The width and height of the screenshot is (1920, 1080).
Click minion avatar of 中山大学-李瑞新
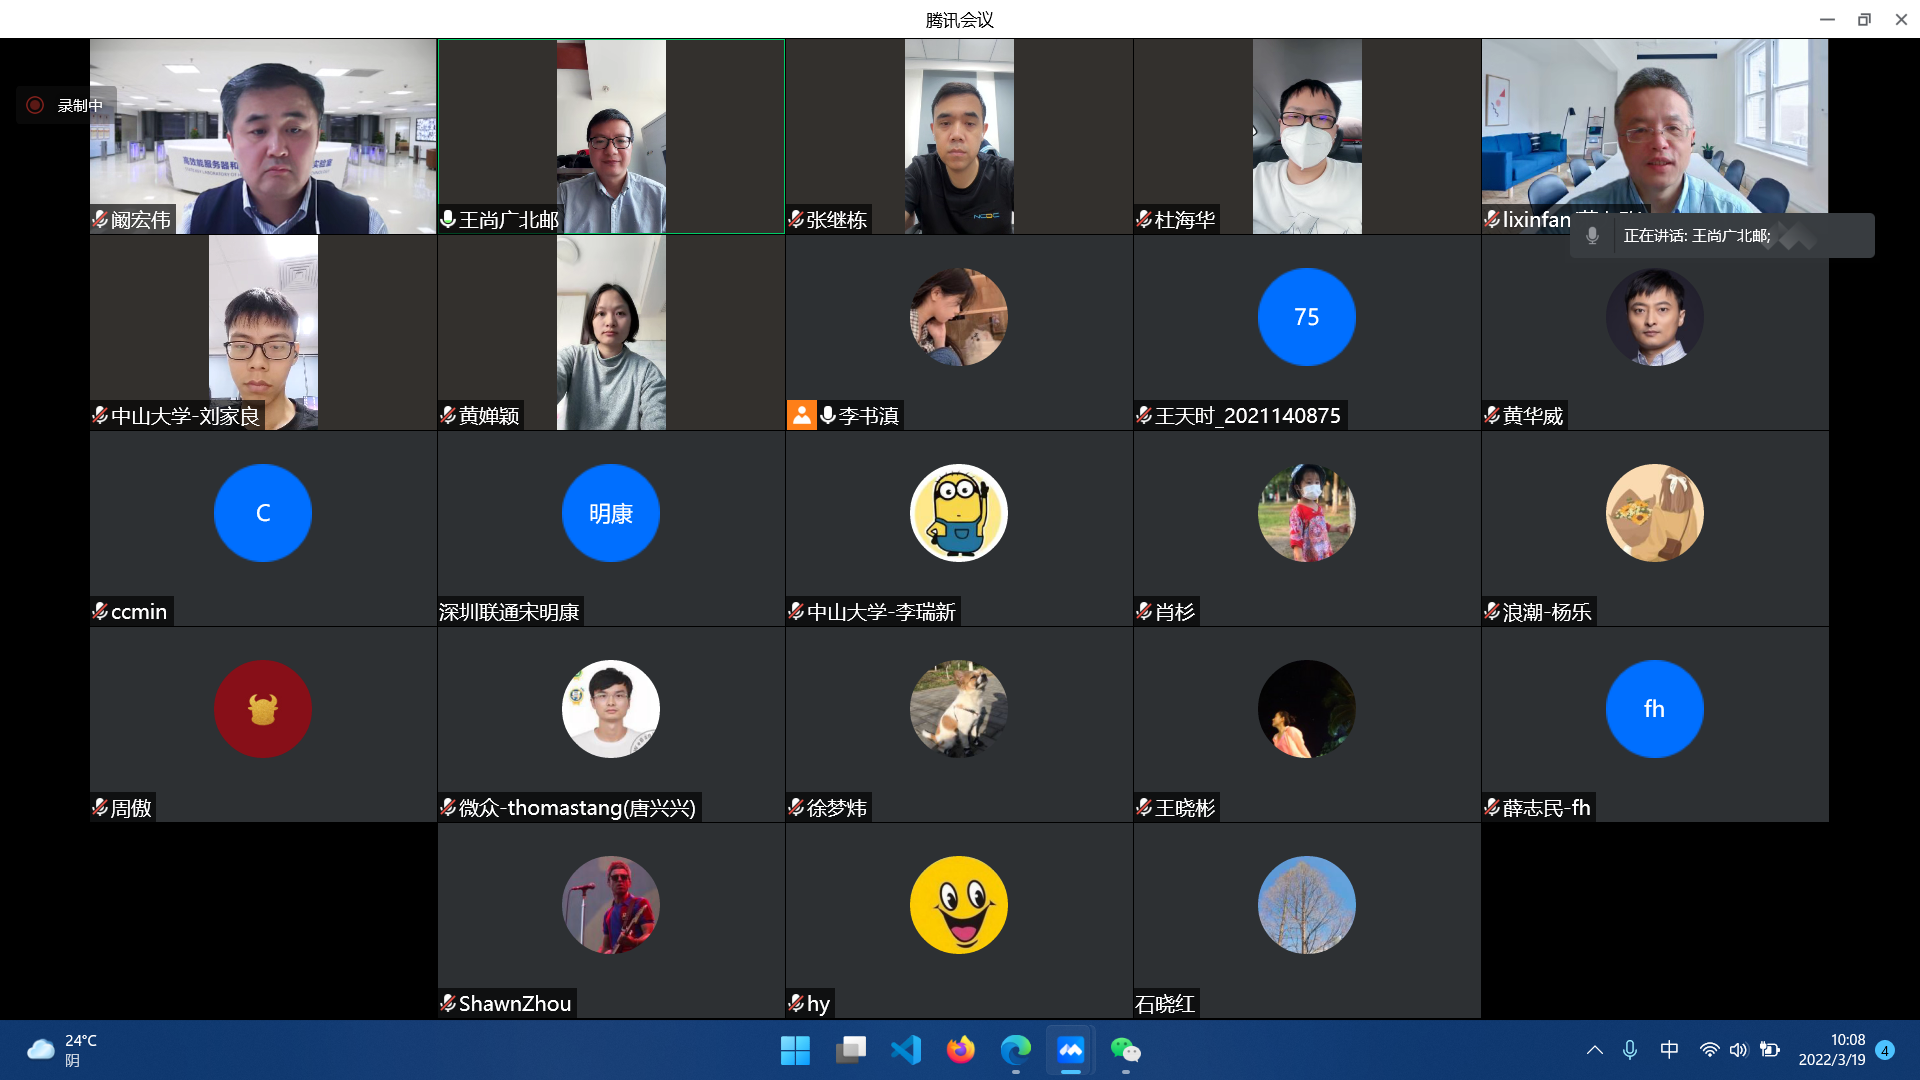point(959,513)
